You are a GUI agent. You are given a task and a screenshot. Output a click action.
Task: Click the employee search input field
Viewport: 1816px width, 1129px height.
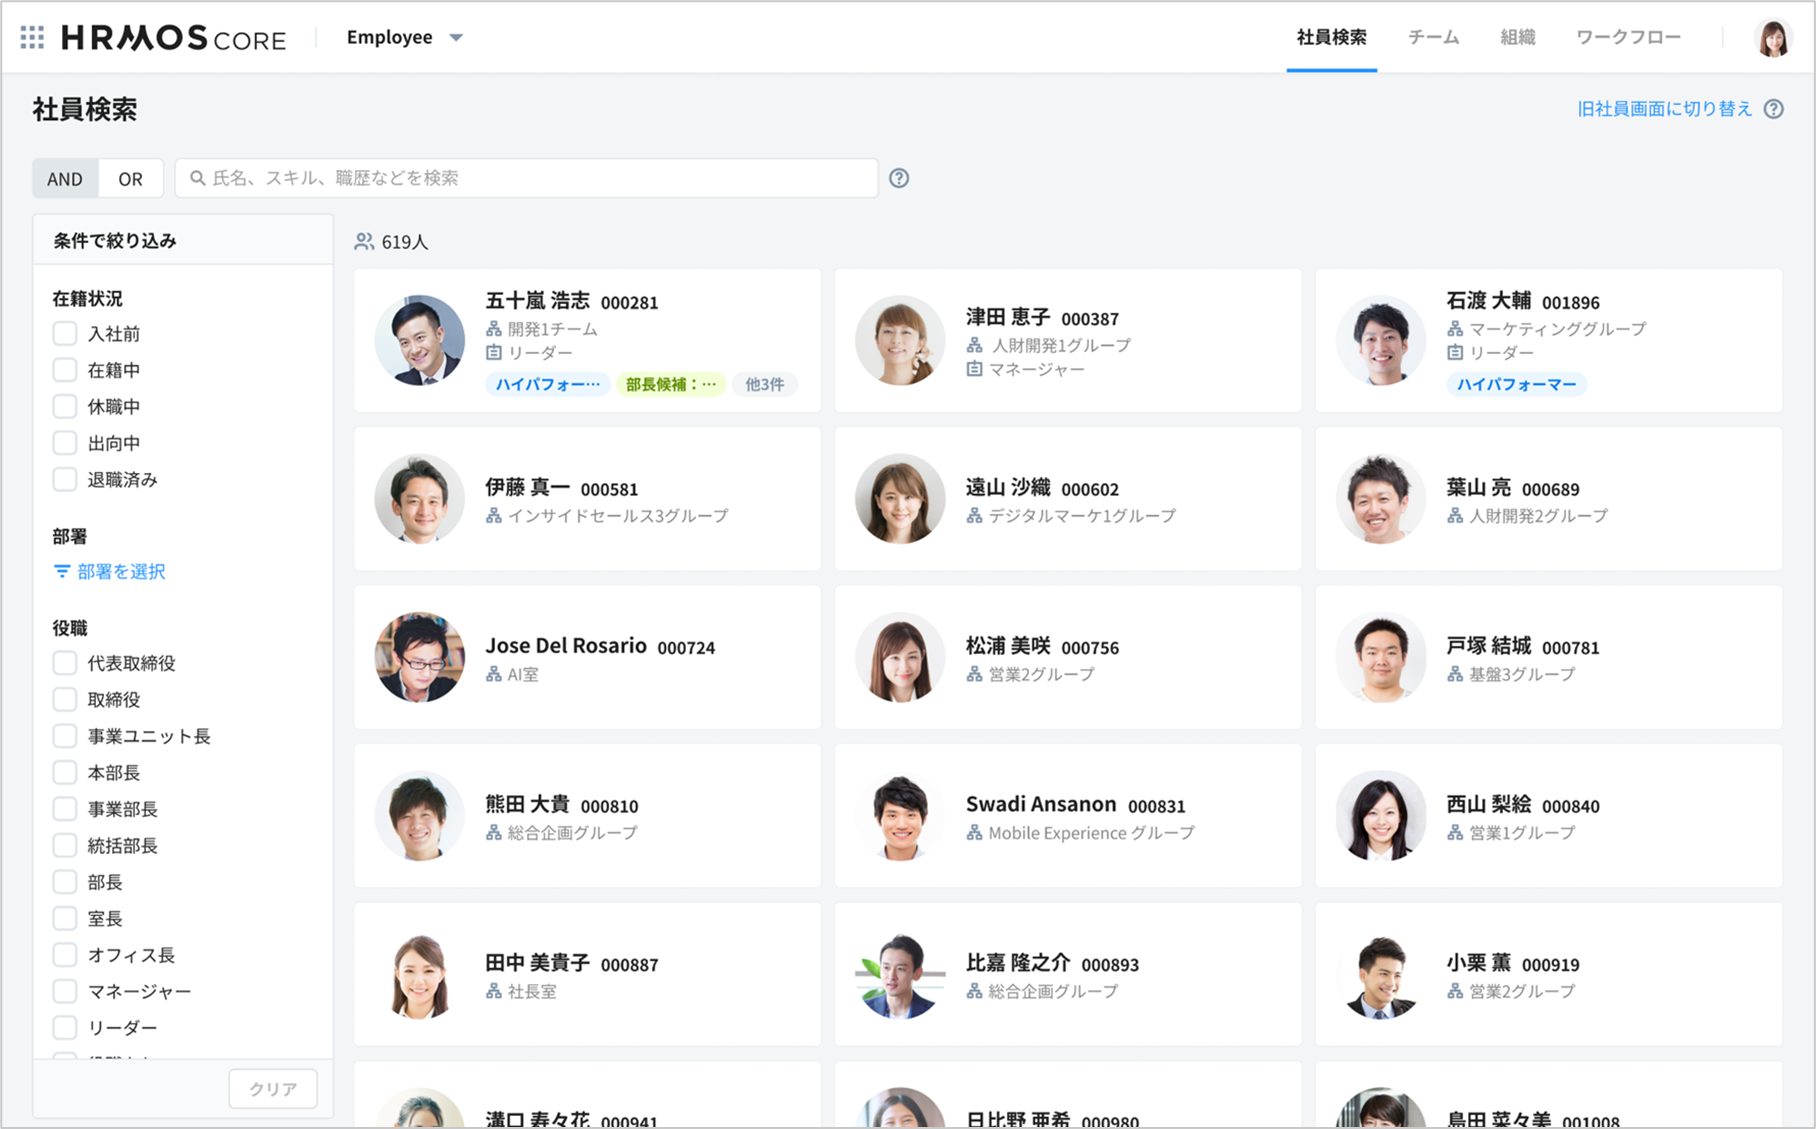pos(540,178)
